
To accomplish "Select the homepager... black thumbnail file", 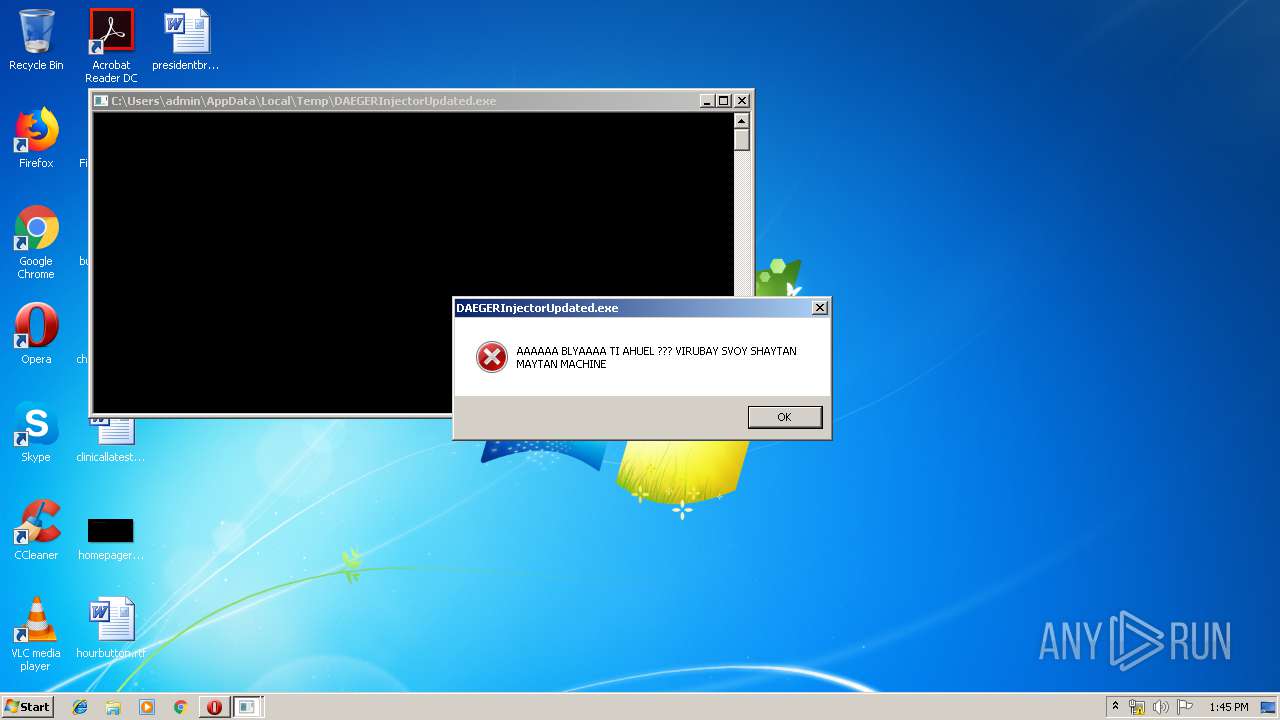I will pyautogui.click(x=110, y=538).
